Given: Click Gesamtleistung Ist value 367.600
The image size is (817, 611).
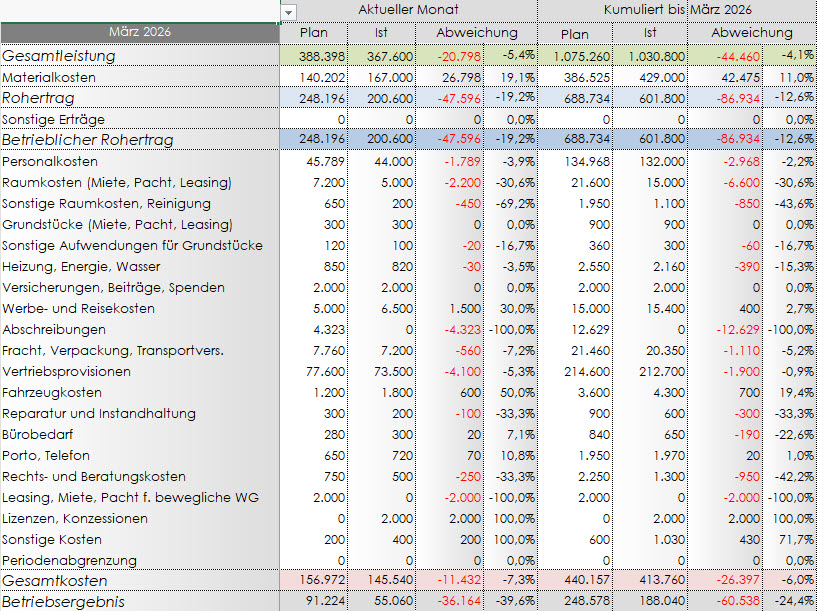Looking at the screenshot, I should click(x=389, y=56).
